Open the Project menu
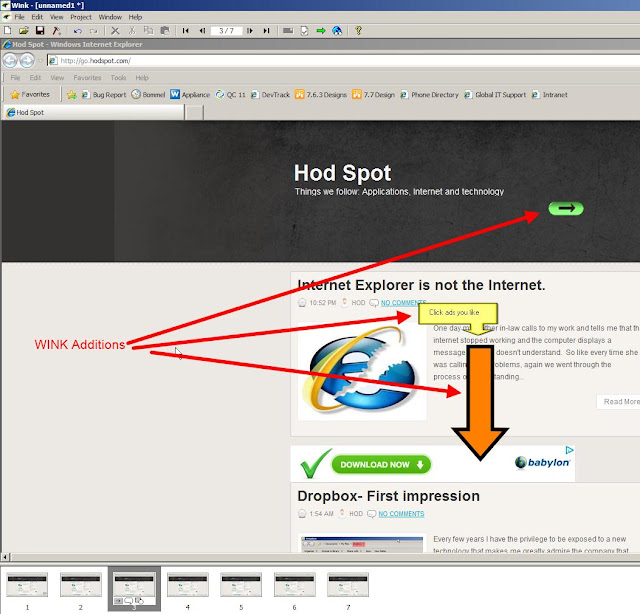Viewport: 640px width, 614px height. [x=81, y=17]
